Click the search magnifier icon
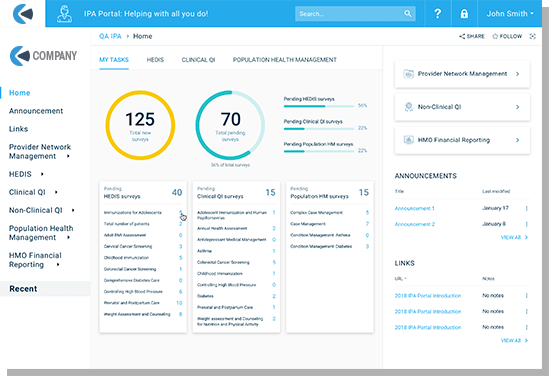This screenshot has width=549, height=376. point(408,14)
